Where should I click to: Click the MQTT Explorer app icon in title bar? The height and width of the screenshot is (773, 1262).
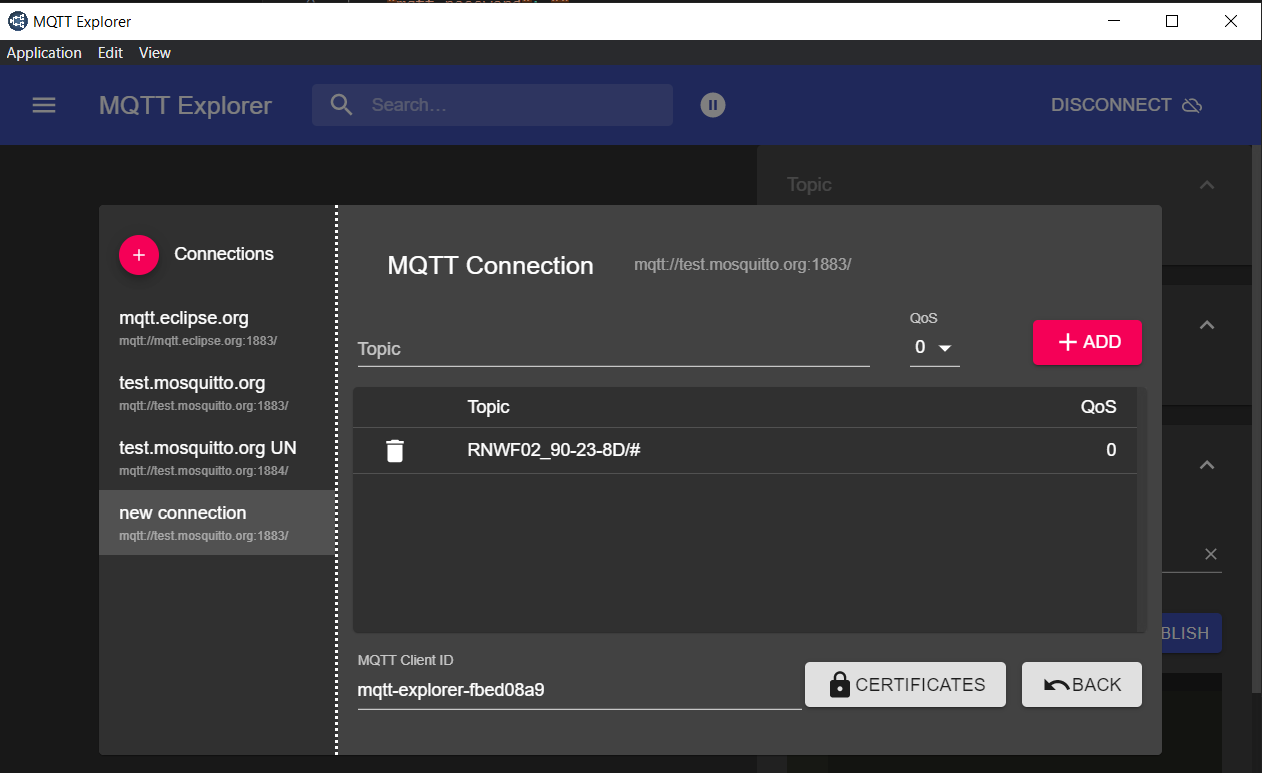pos(17,21)
